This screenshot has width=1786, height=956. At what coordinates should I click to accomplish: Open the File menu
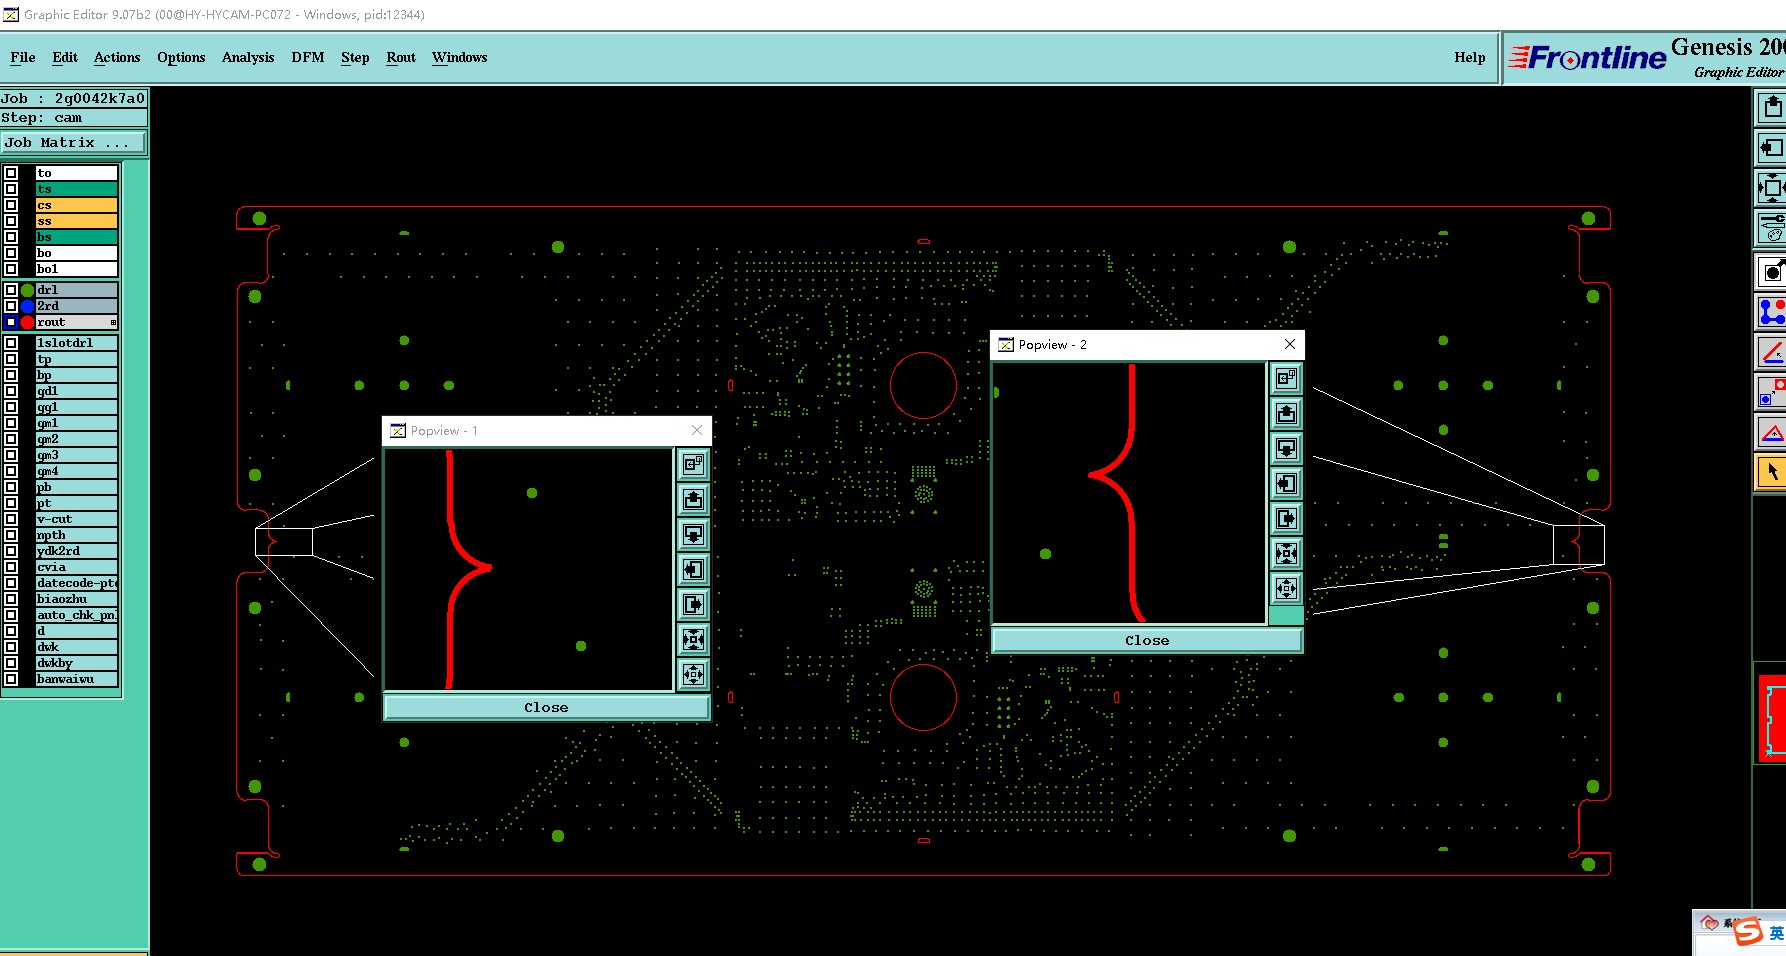[23, 57]
